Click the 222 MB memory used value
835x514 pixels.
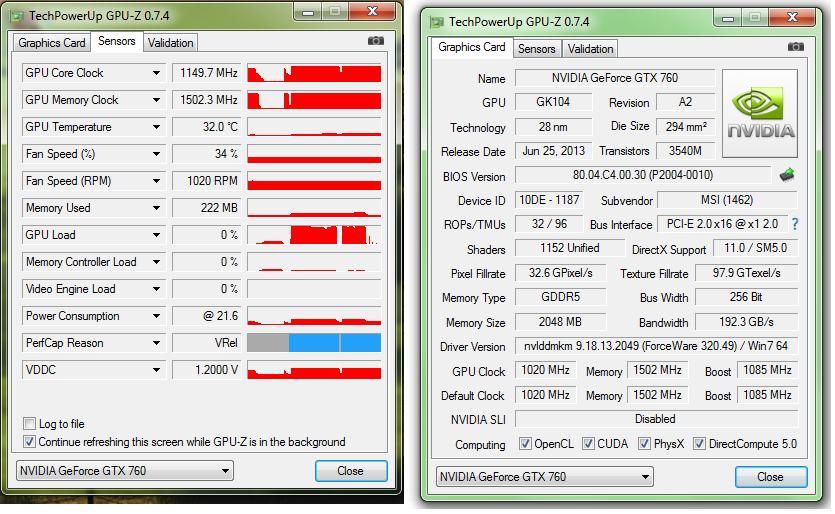point(207,208)
